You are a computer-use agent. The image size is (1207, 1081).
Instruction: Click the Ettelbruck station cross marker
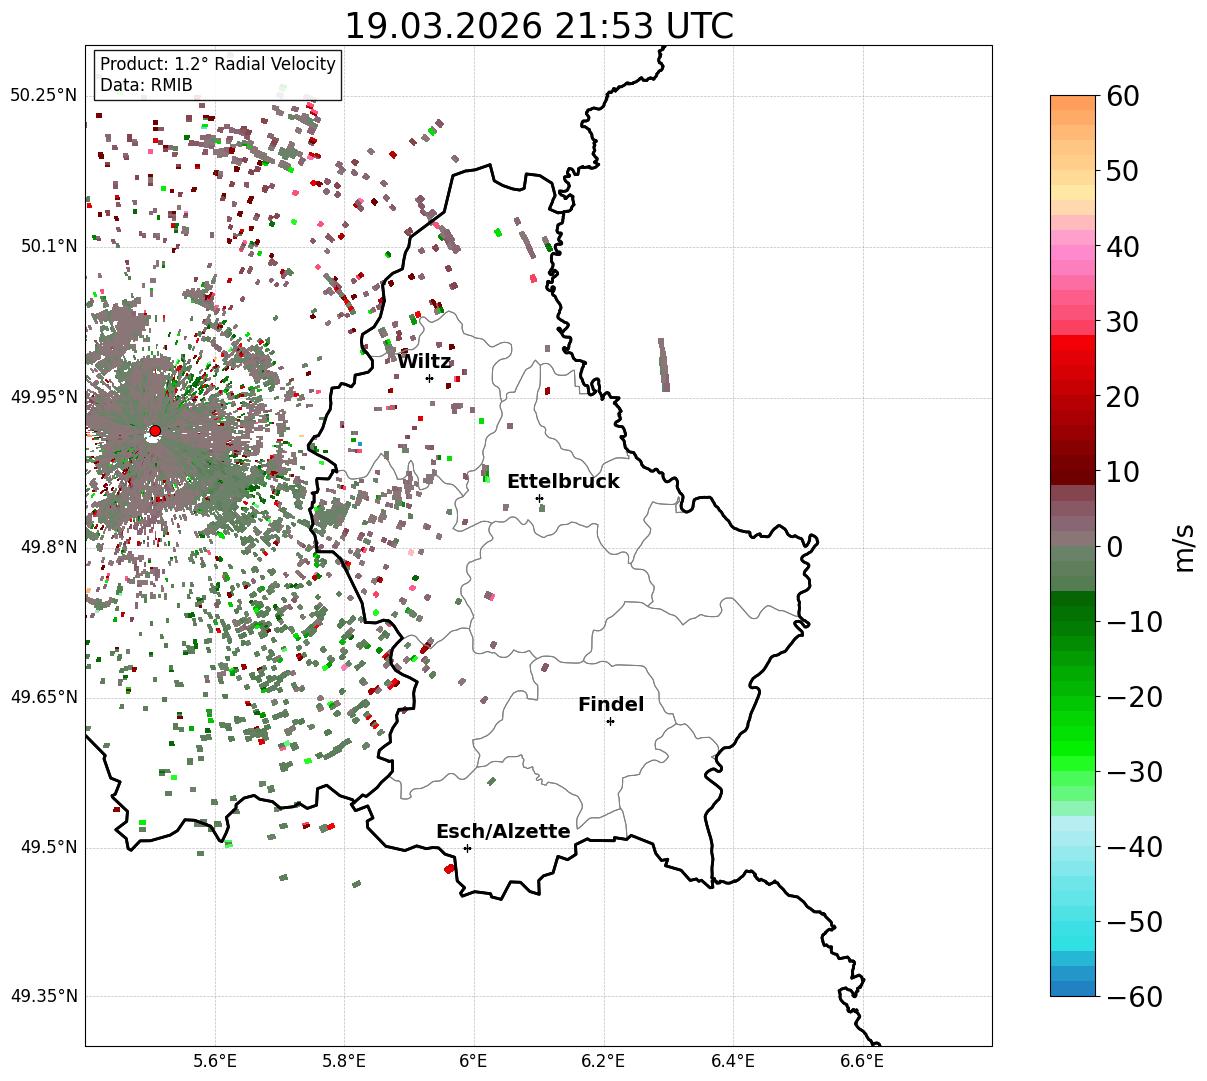pos(539,498)
